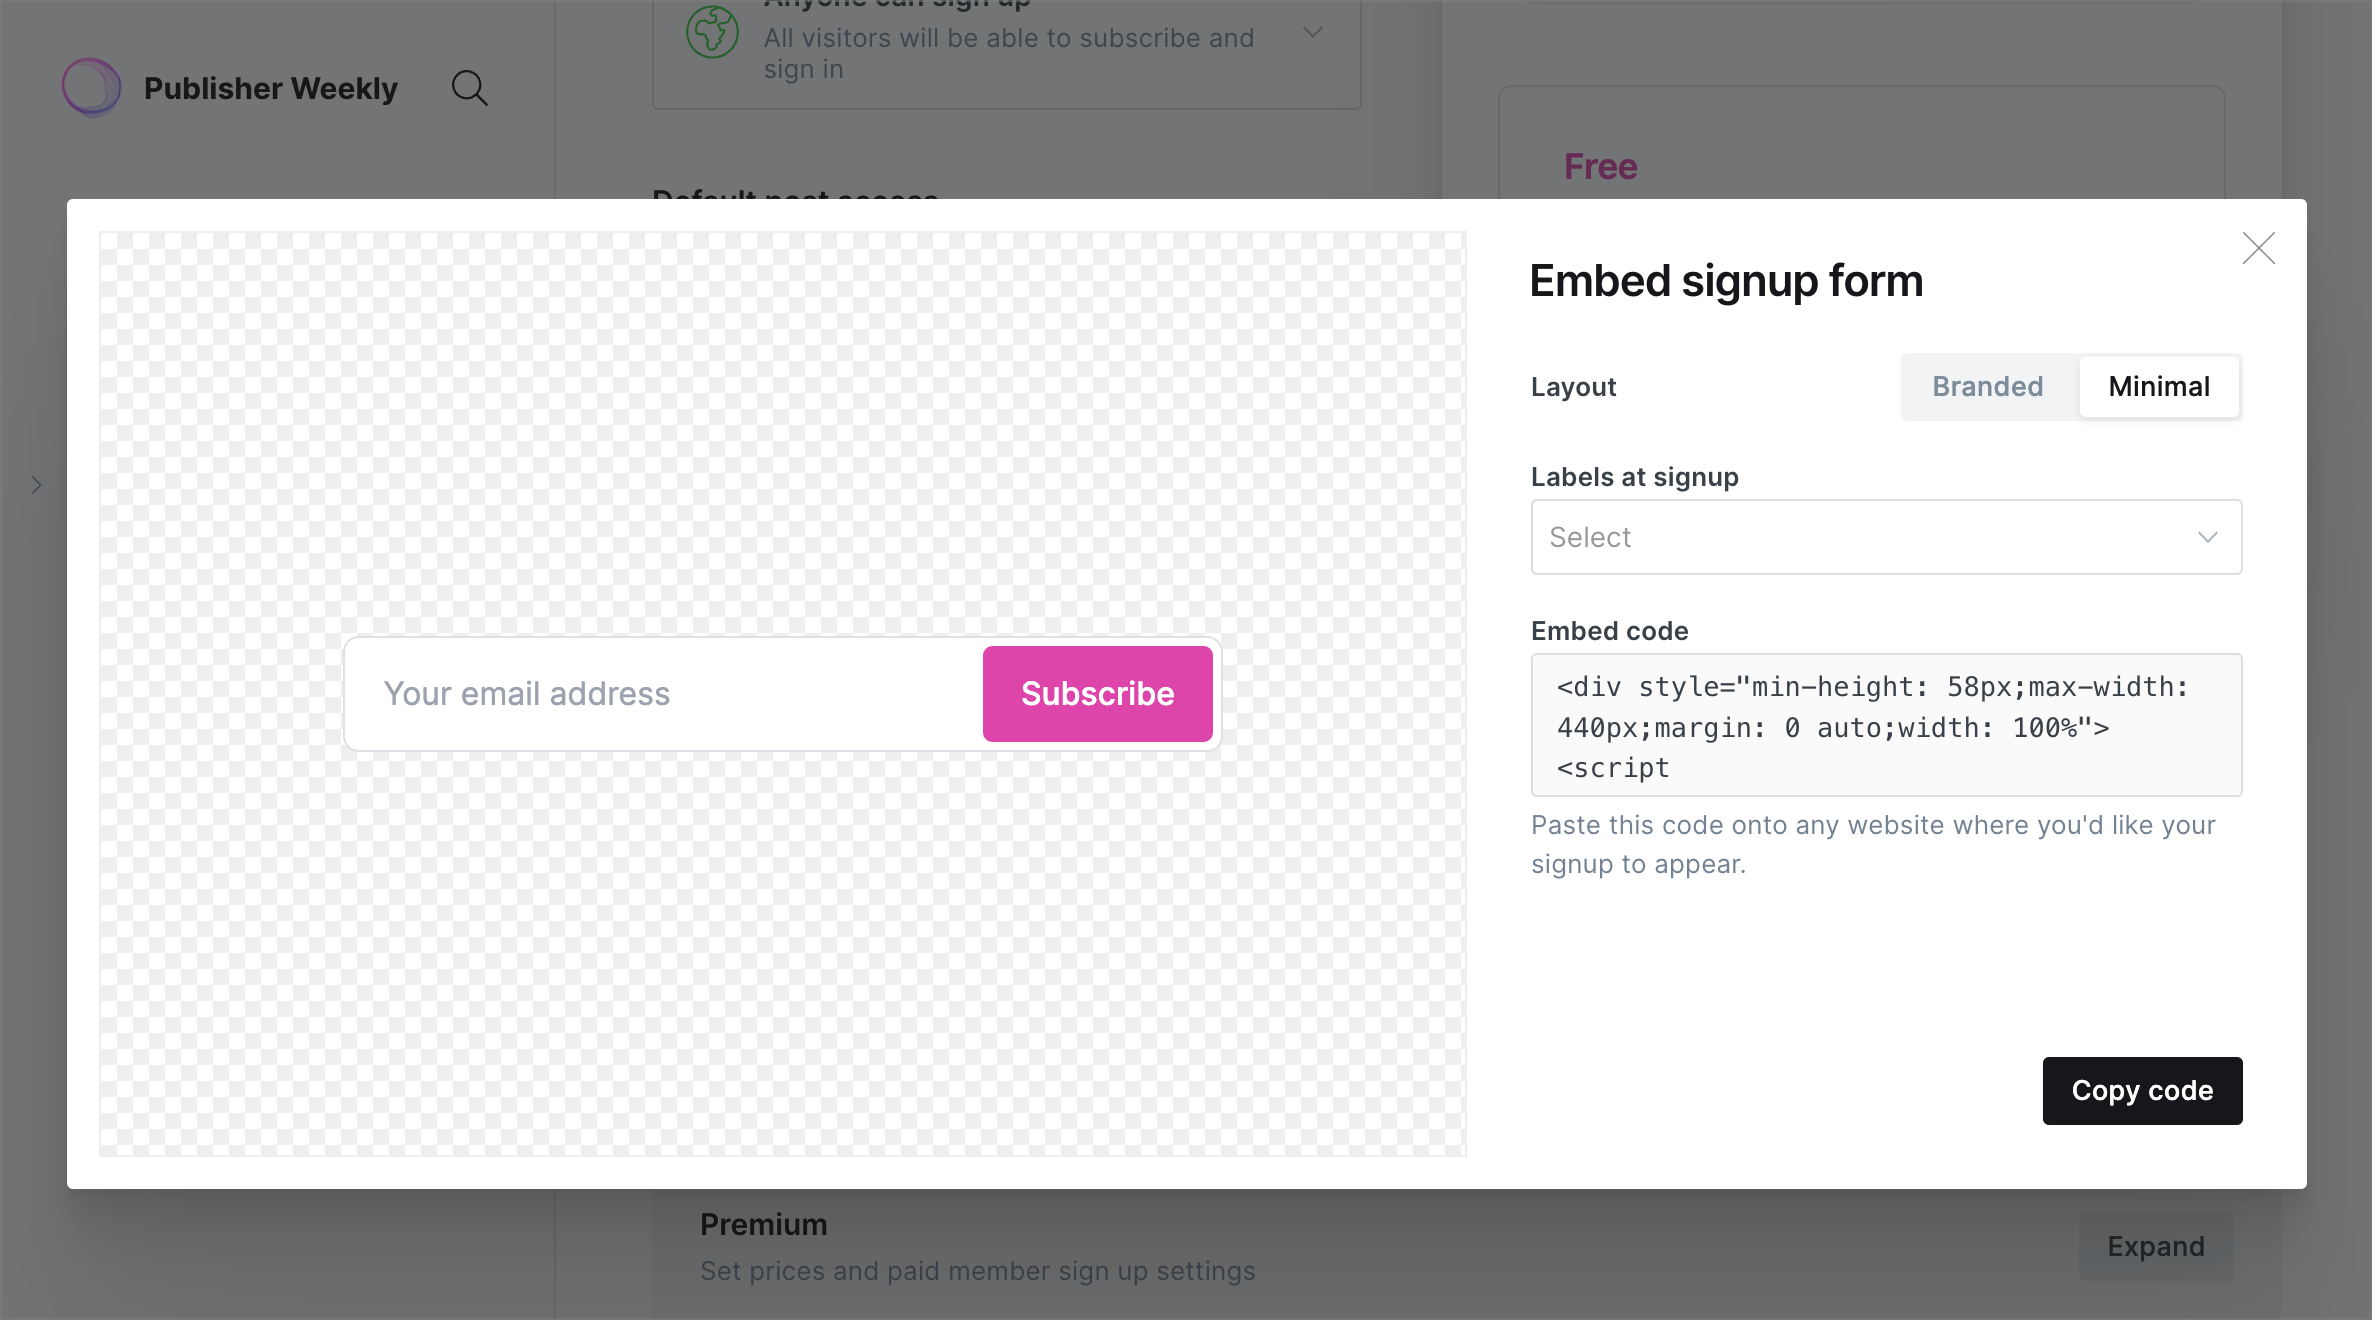The height and width of the screenshot is (1320, 2372).
Task: Select the Branded layout toggle
Action: click(1989, 387)
